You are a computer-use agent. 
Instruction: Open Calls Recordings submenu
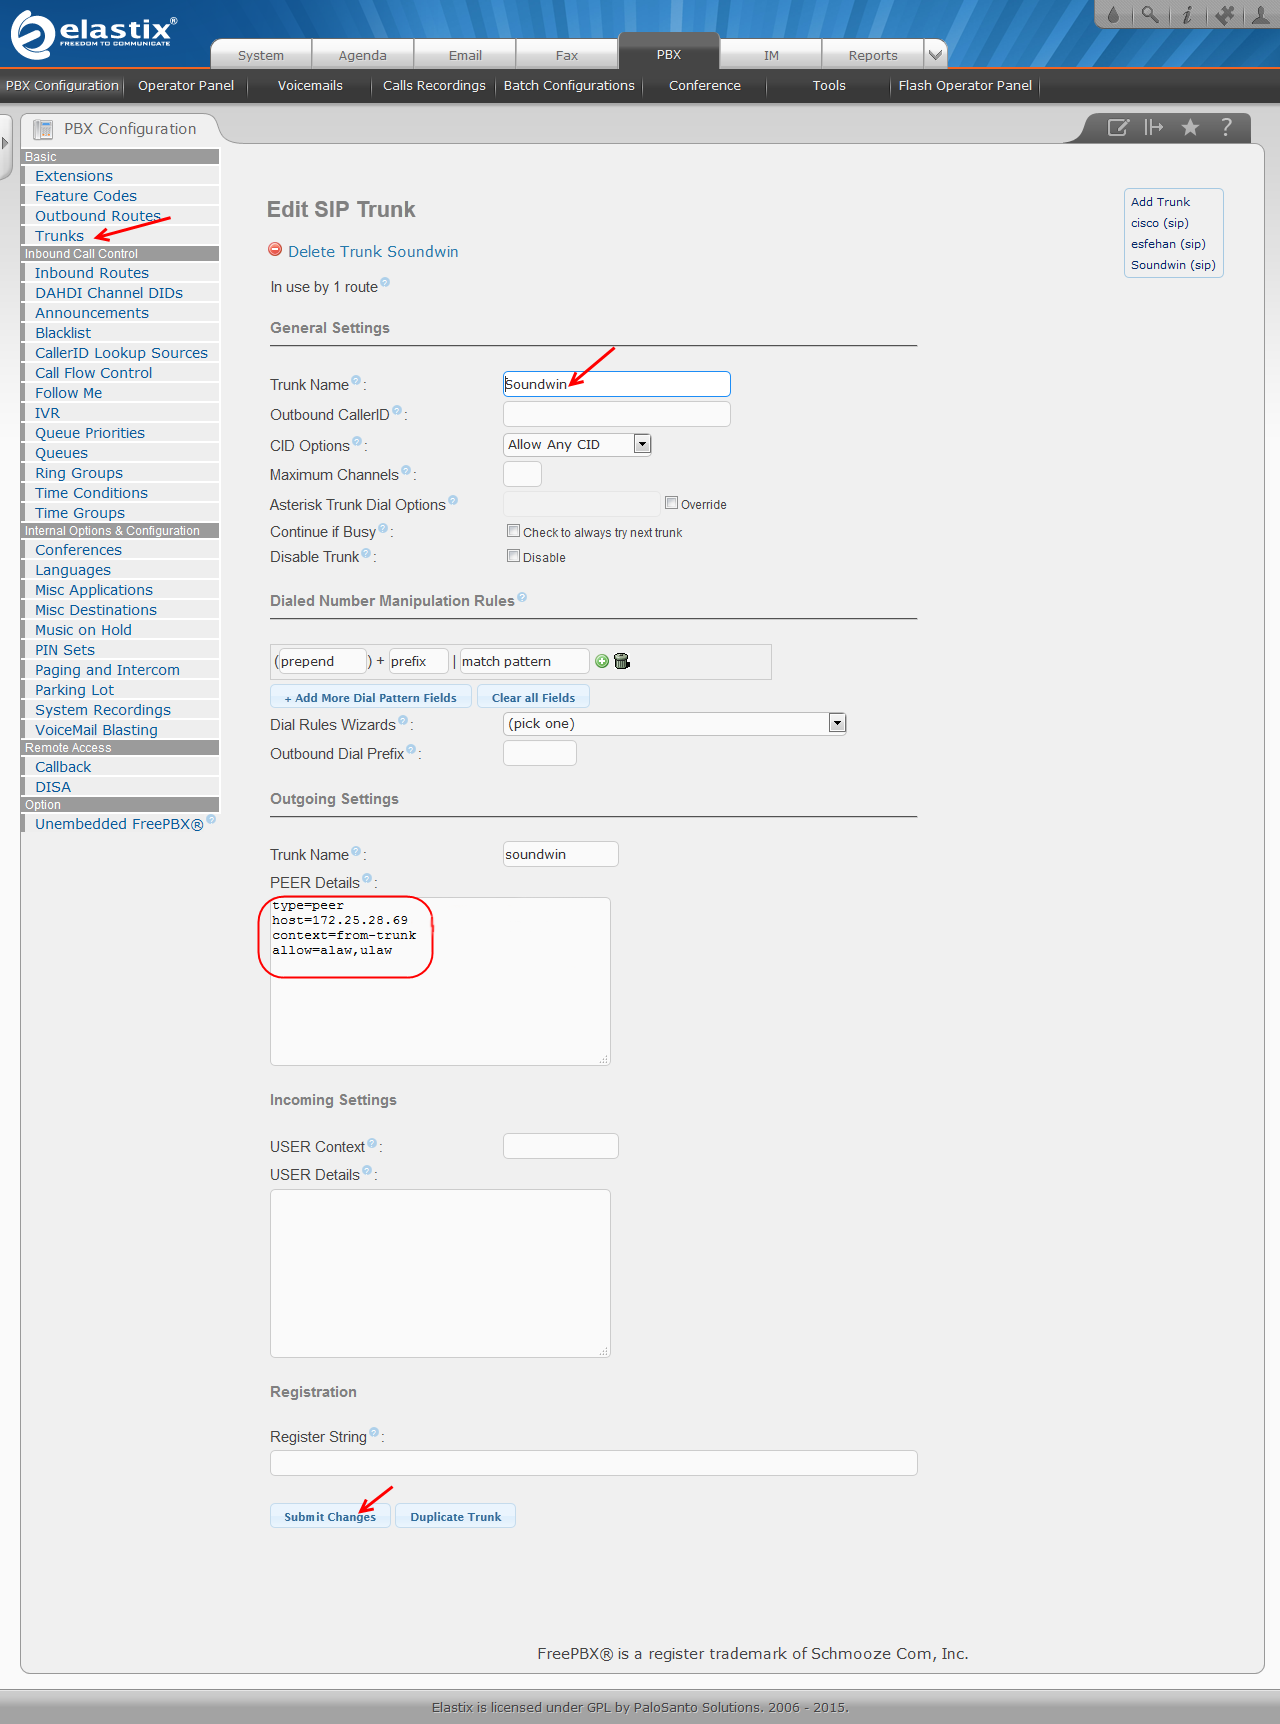434,86
